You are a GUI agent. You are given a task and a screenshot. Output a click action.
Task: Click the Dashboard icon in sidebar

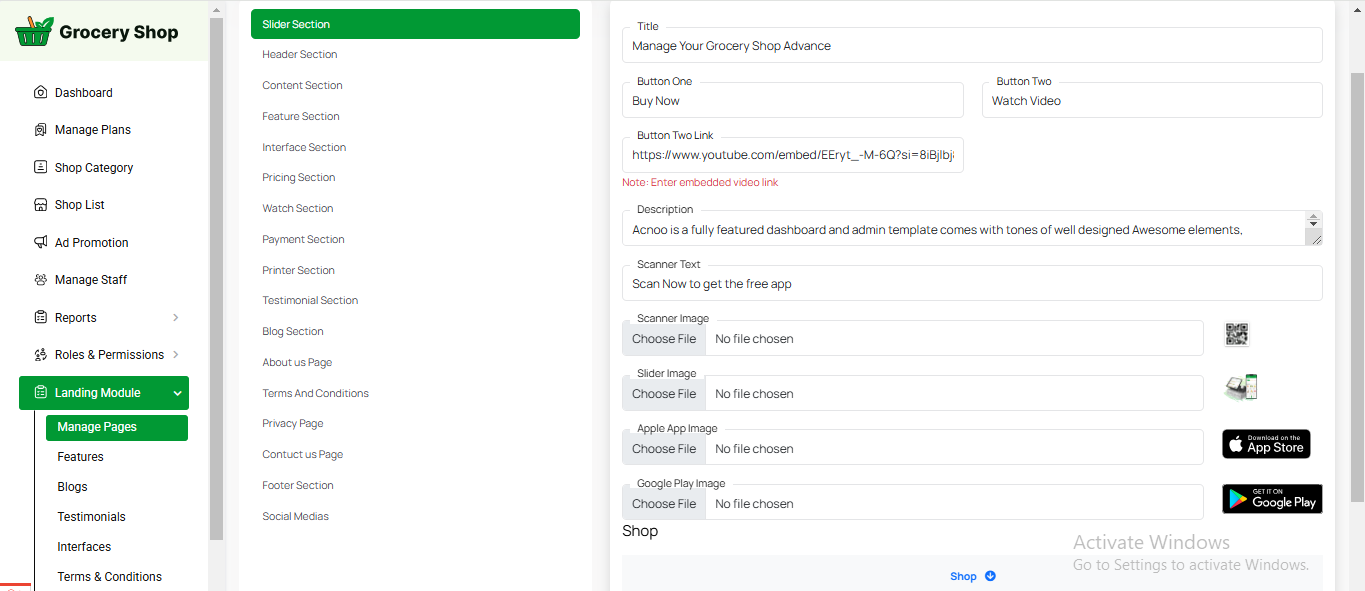[x=40, y=93]
